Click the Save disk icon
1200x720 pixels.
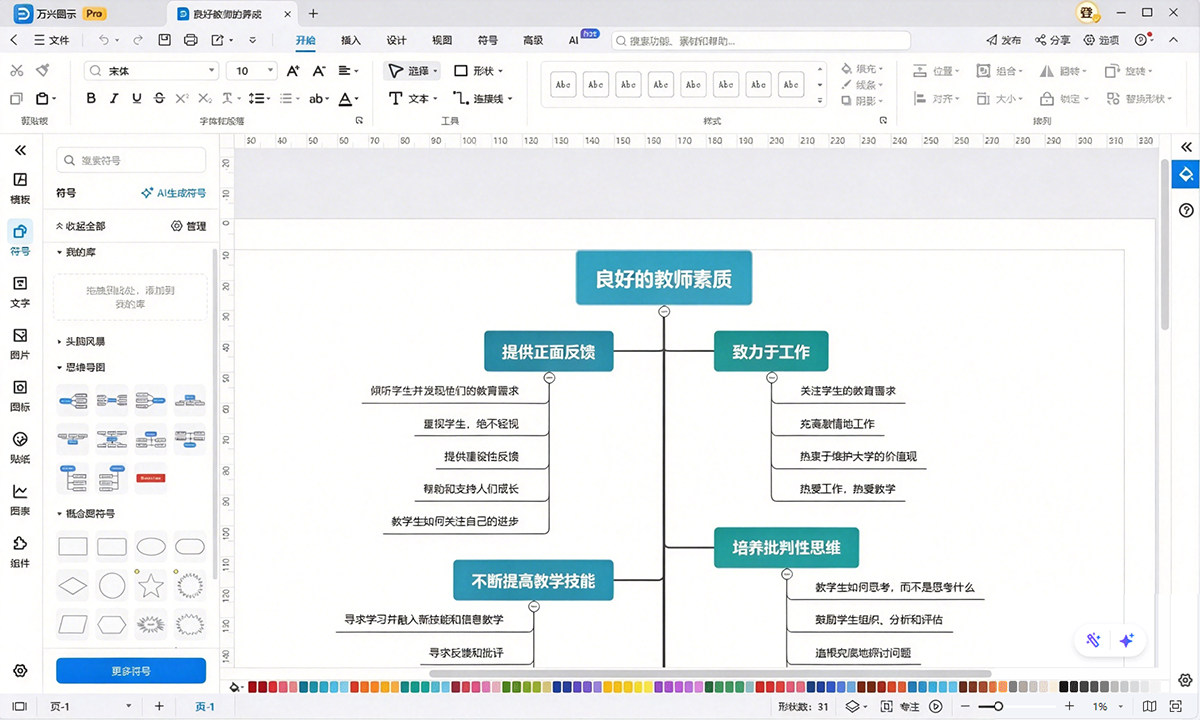[165, 40]
